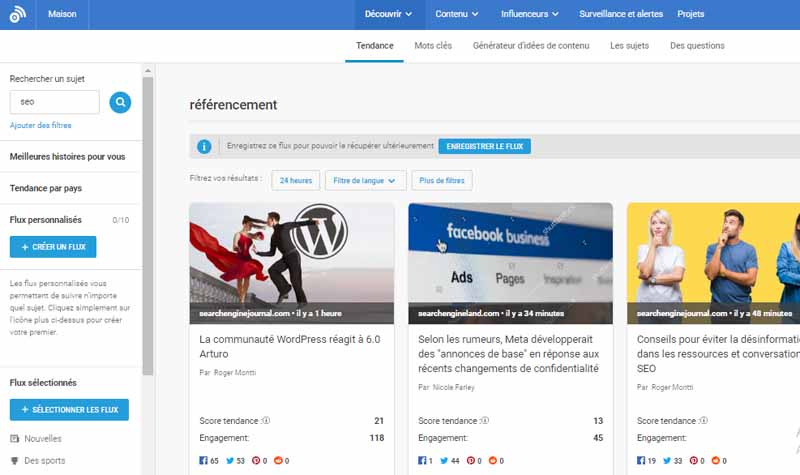Click the ENREGISTRER LE FLUX button
The image size is (800, 475).
[485, 146]
